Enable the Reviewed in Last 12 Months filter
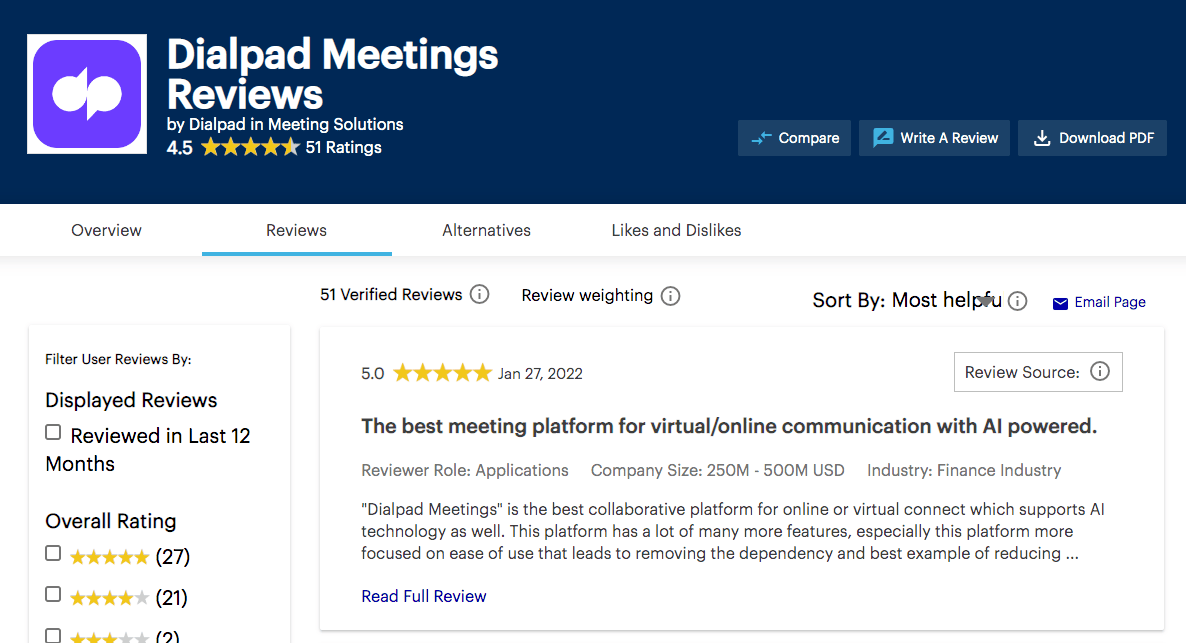Screen dimensions: 1186x643 (53, 431)
